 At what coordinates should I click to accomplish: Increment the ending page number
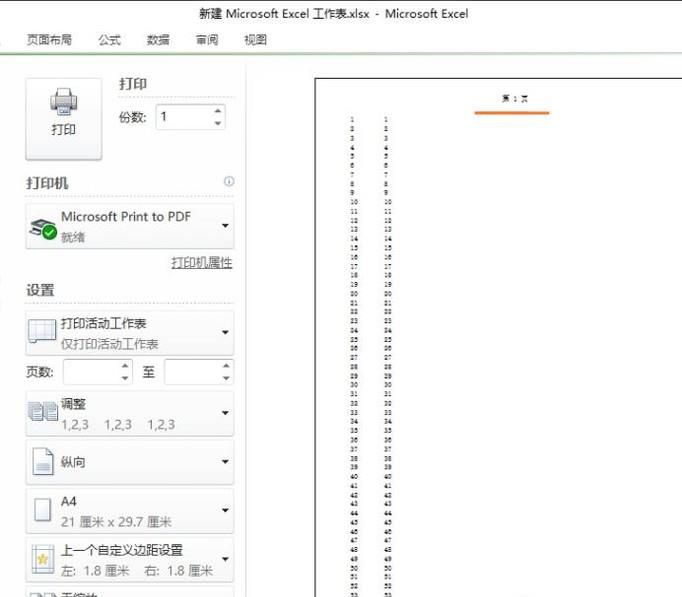coord(226,366)
